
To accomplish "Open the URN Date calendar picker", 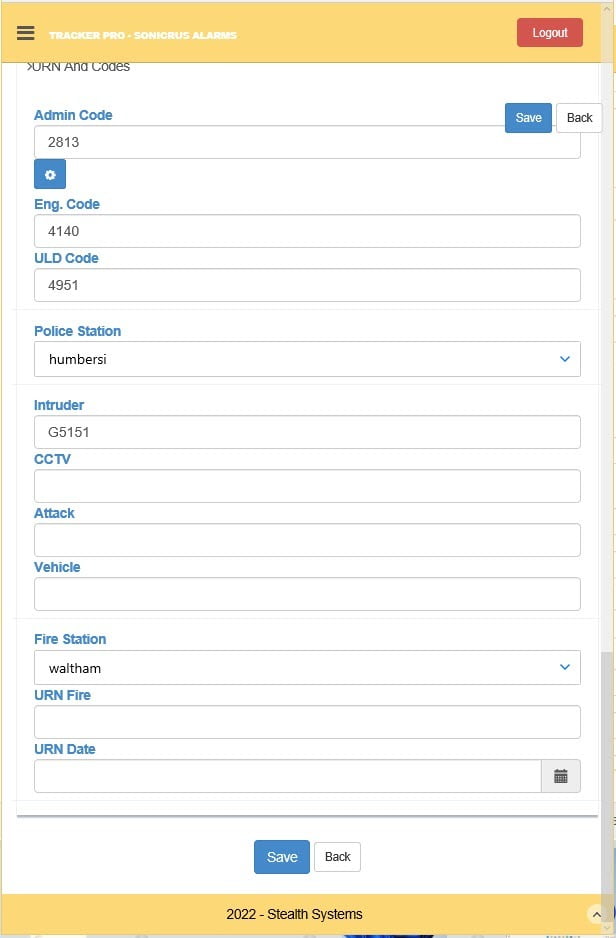I will tap(560, 776).
